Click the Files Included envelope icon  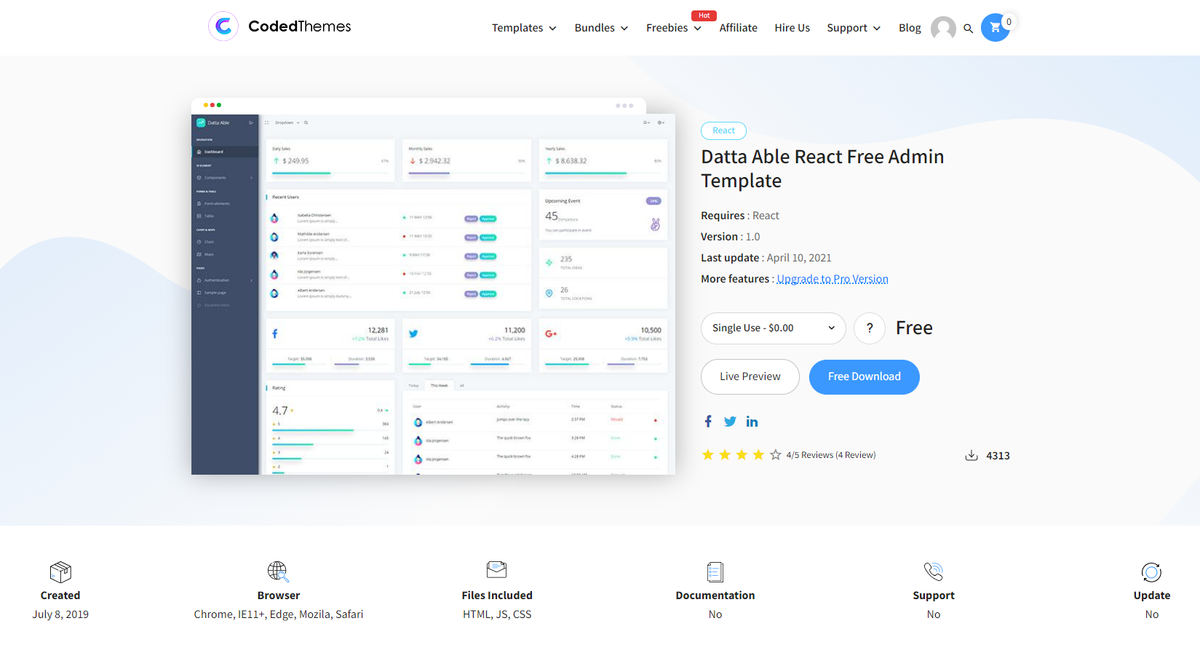[x=497, y=571]
